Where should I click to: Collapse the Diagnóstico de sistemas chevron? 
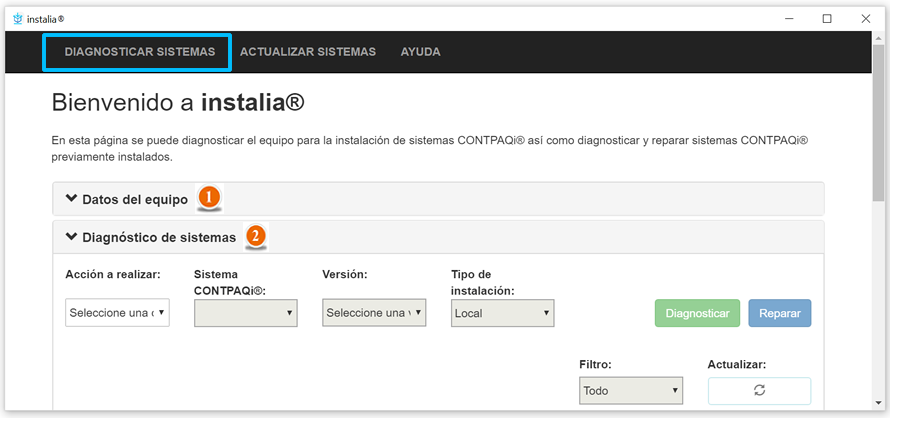(71, 237)
